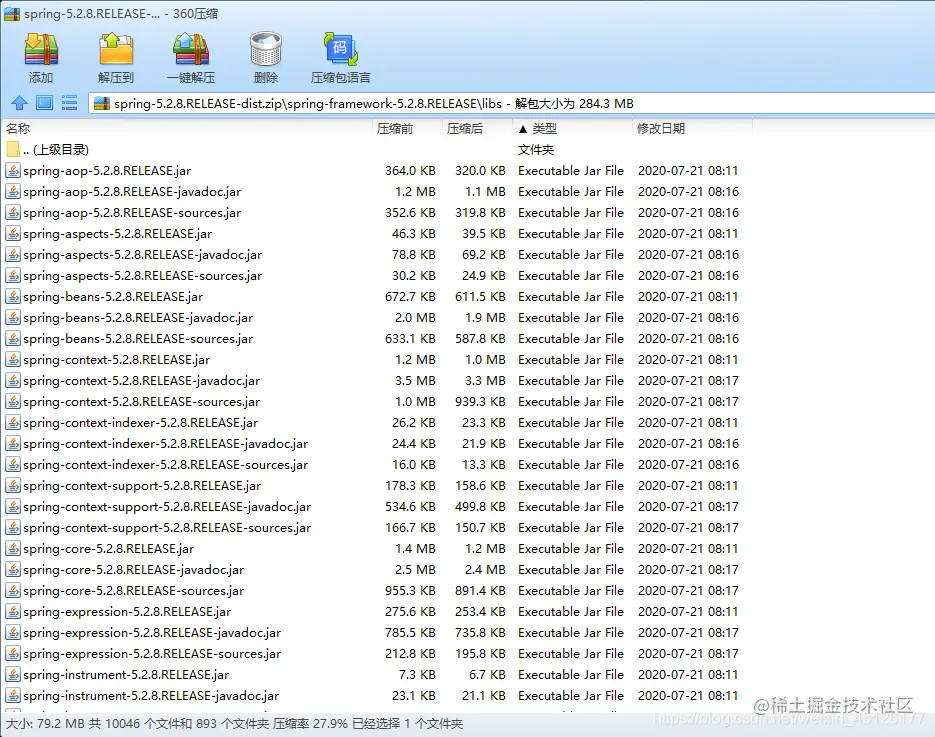Select spring-aop-5.2.8.RELEASE-sources.jar icon

tap(13, 212)
